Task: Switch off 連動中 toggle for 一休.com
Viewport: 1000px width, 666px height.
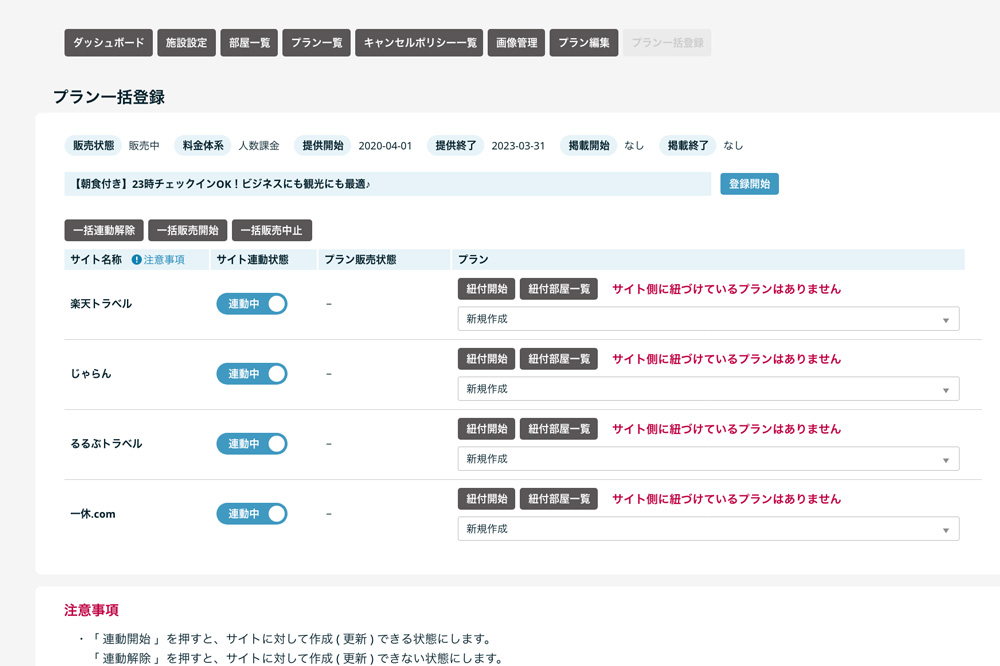Action: pyautogui.click(x=252, y=514)
